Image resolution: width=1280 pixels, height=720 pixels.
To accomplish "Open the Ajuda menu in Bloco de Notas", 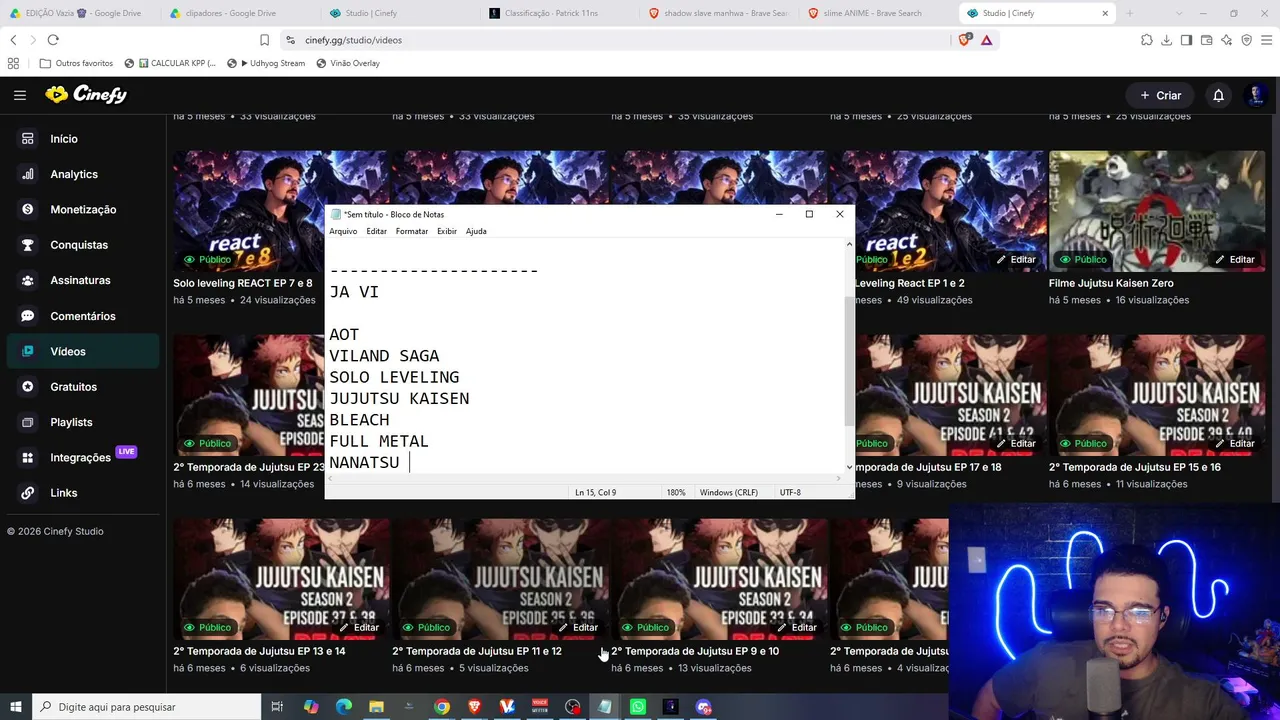I will (x=476, y=231).
